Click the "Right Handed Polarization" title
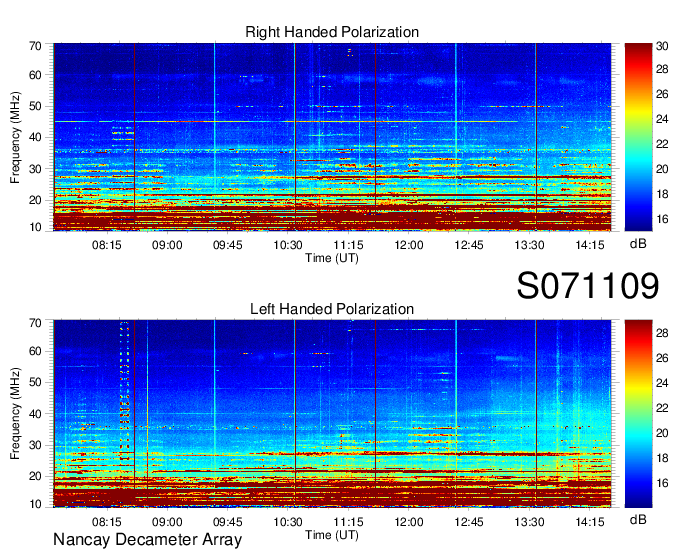 pyautogui.click(x=332, y=32)
